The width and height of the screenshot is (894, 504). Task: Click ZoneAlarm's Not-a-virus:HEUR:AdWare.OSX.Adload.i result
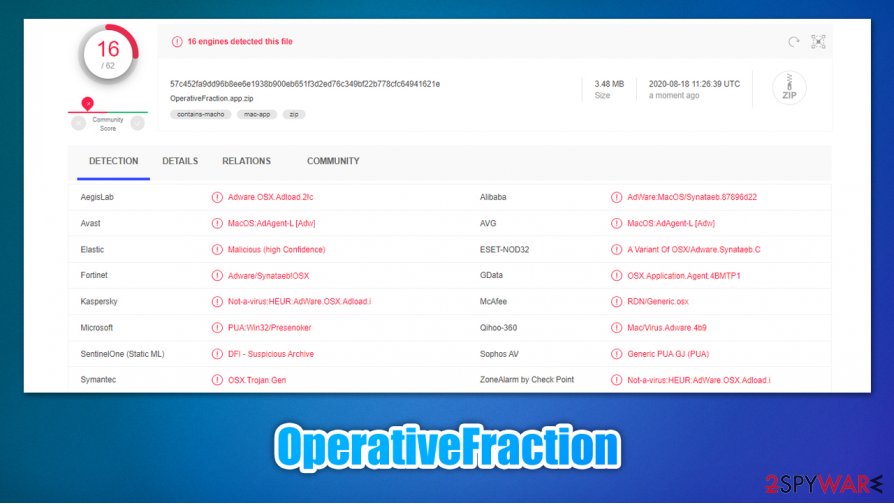pyautogui.click(x=699, y=380)
